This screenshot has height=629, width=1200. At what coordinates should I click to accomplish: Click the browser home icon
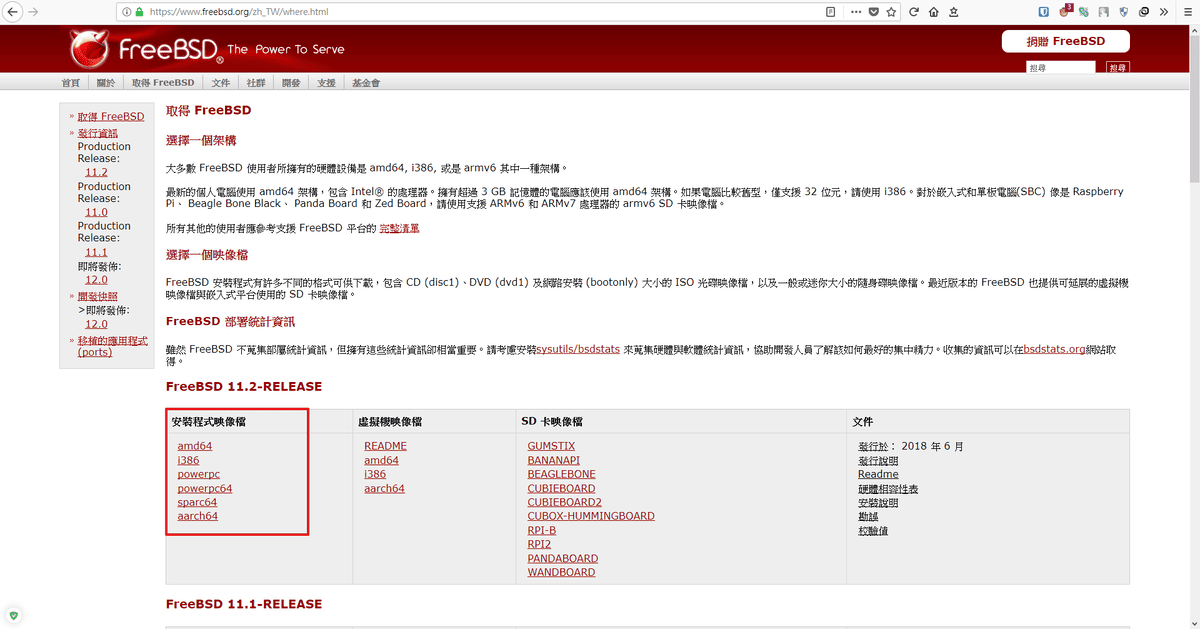[933, 12]
